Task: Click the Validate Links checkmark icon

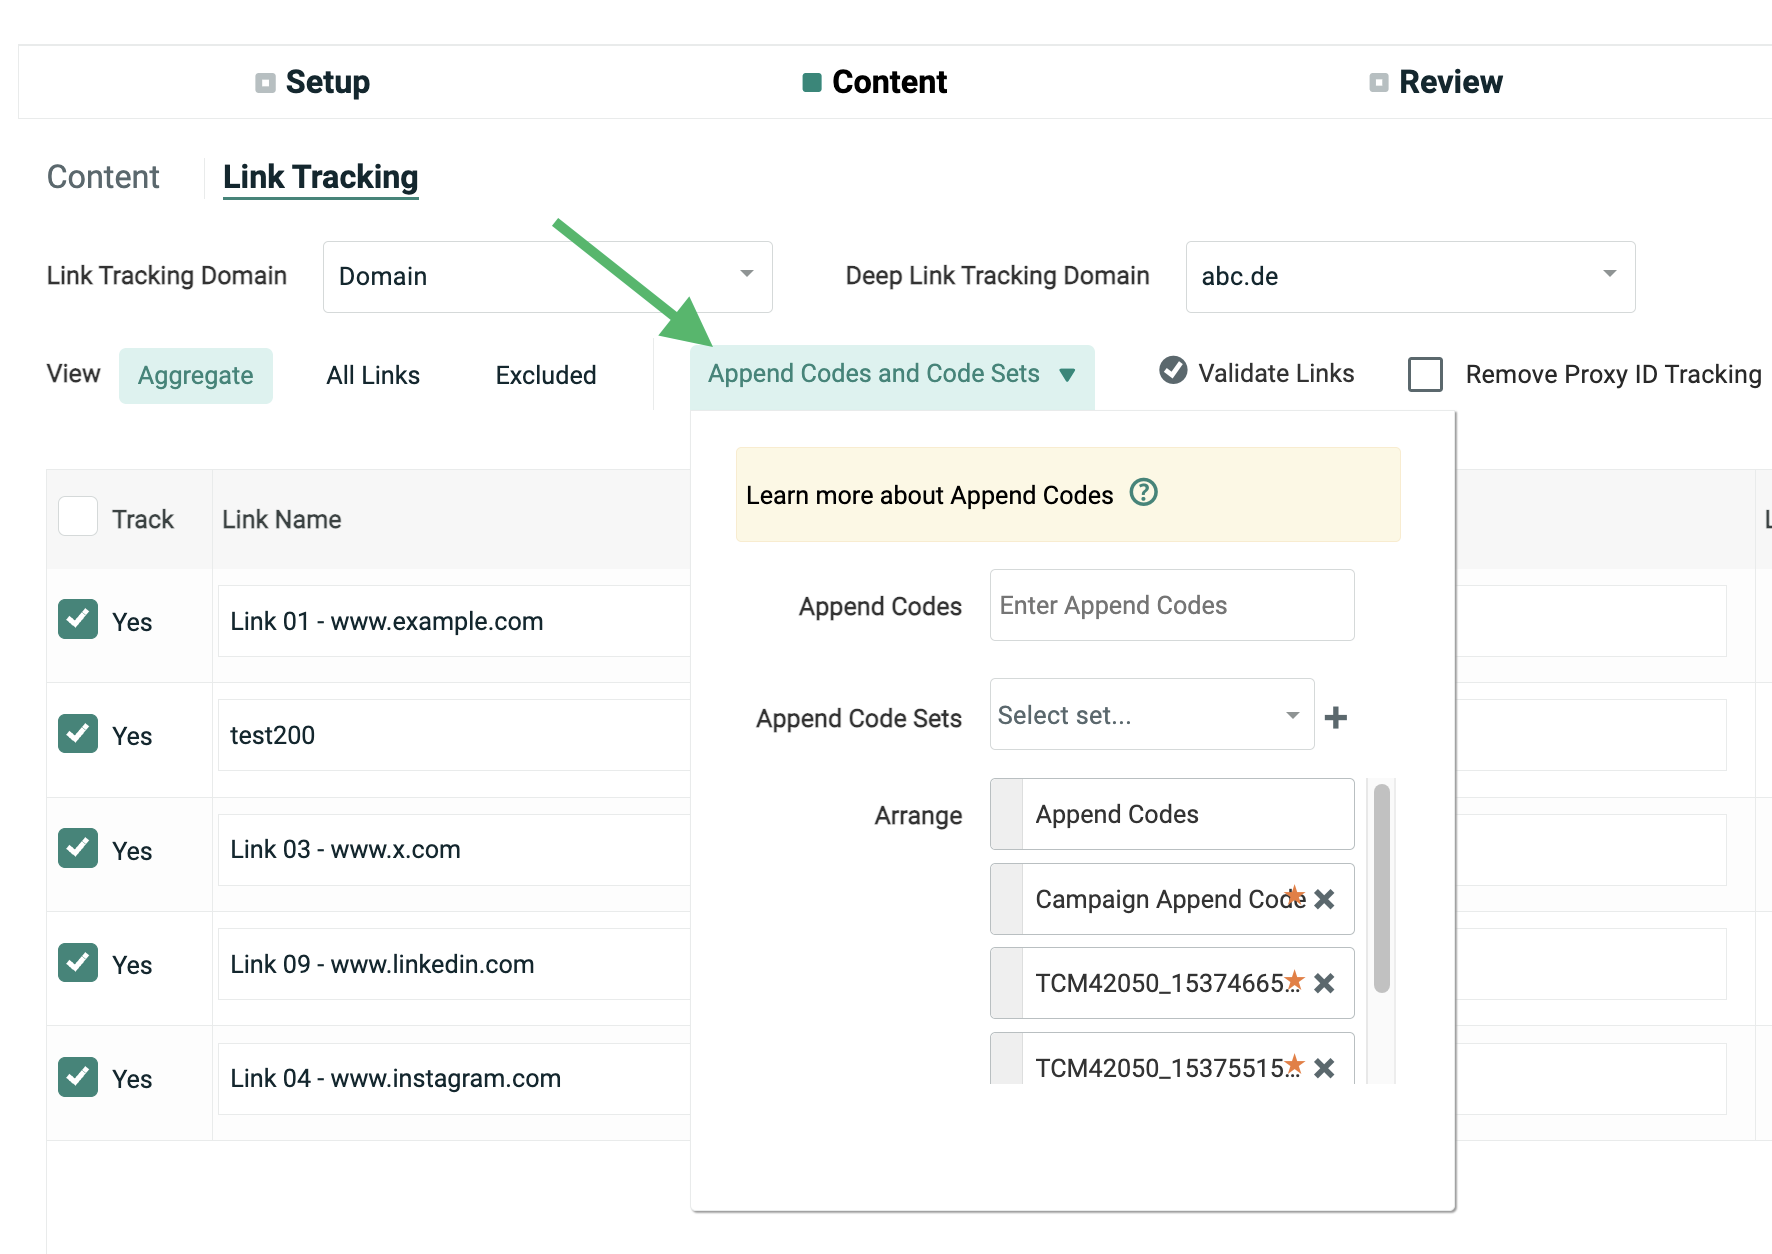Action: [x=1173, y=371]
